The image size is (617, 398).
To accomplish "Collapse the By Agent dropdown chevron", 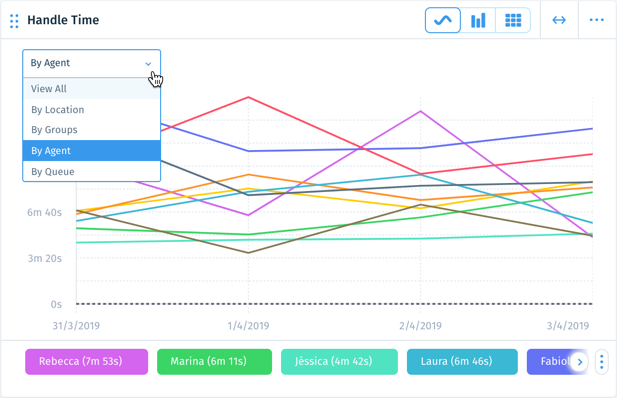I will pos(148,63).
